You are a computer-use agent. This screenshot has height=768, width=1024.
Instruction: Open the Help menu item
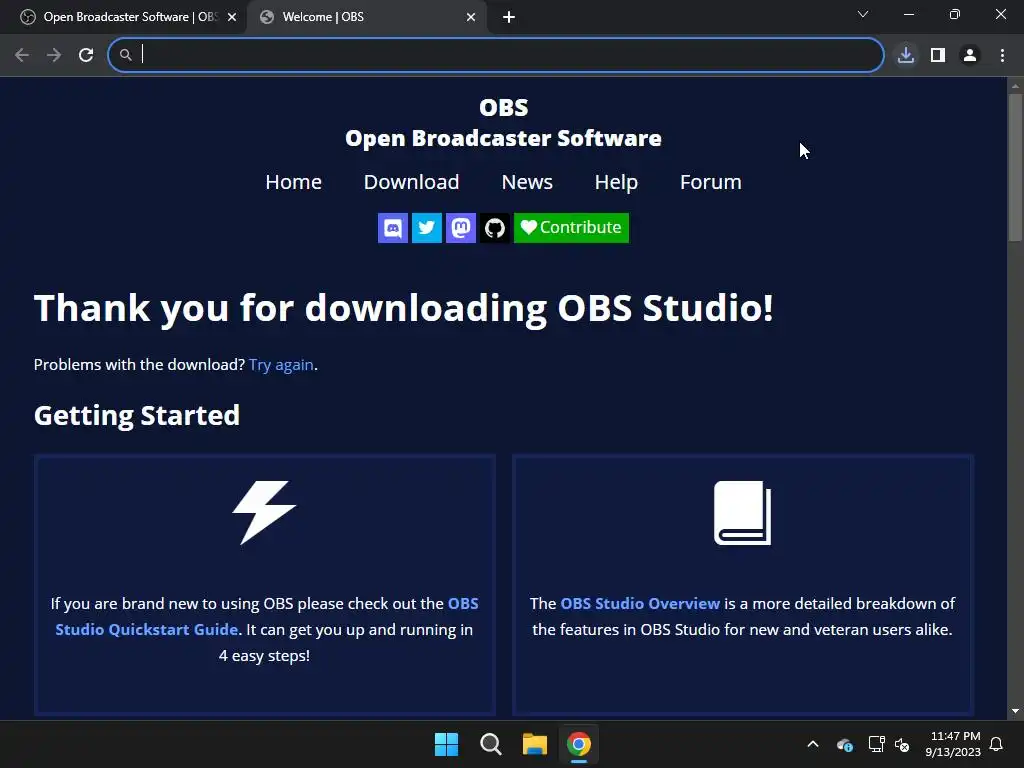[616, 182]
